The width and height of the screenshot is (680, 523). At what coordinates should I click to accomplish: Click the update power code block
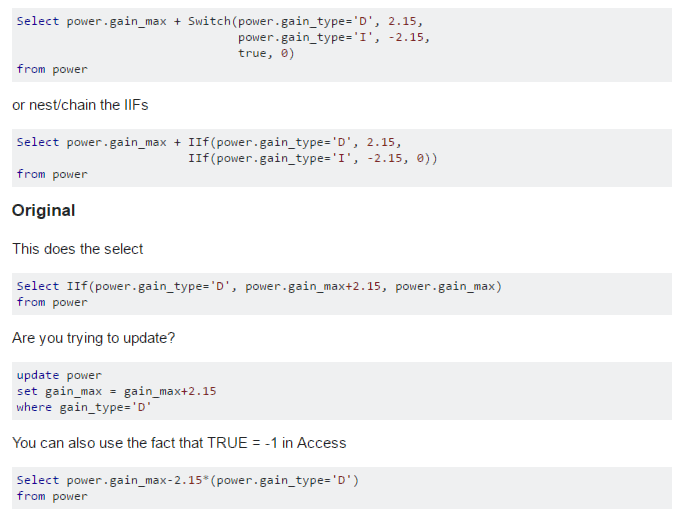(342, 391)
